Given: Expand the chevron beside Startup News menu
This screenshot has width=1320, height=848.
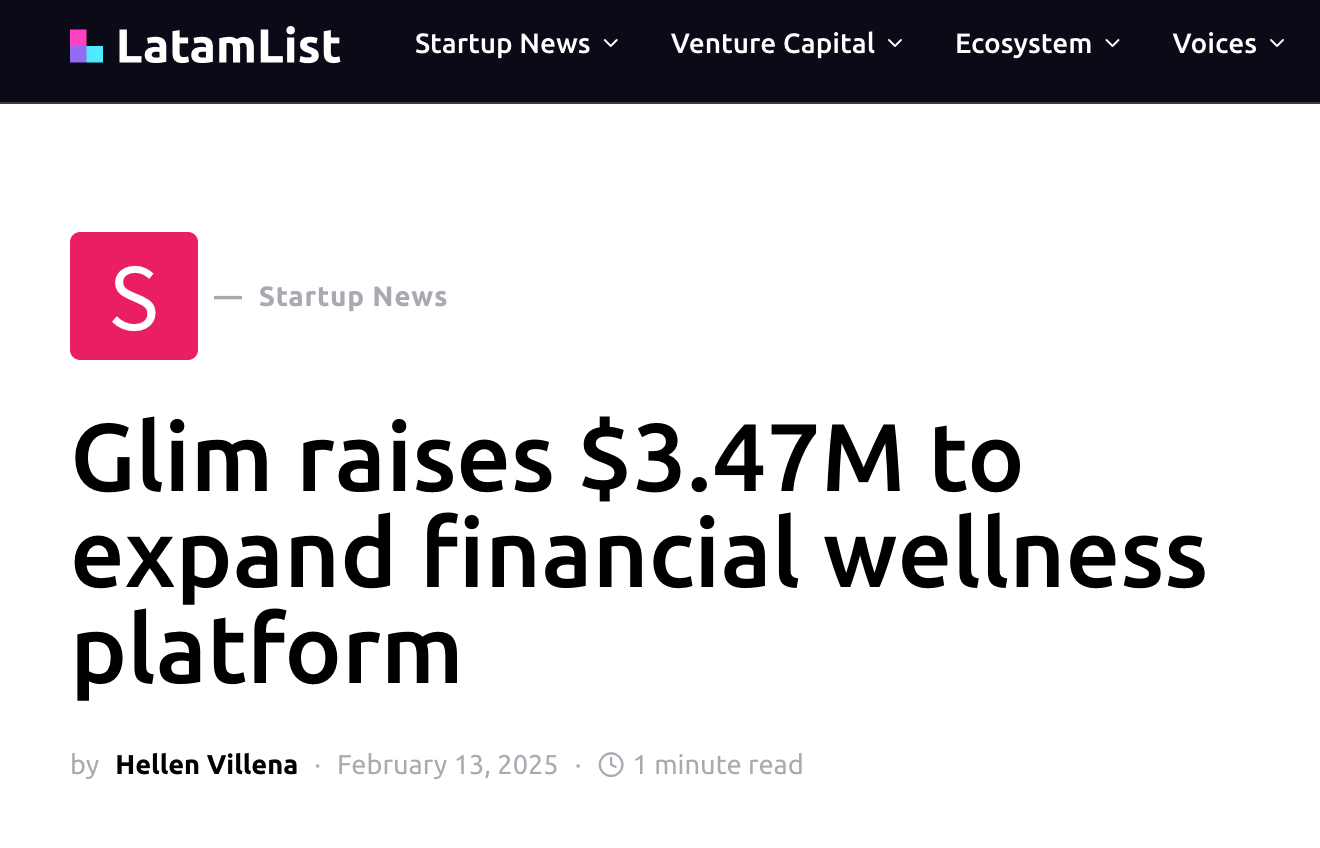Looking at the screenshot, I should [x=612, y=44].
